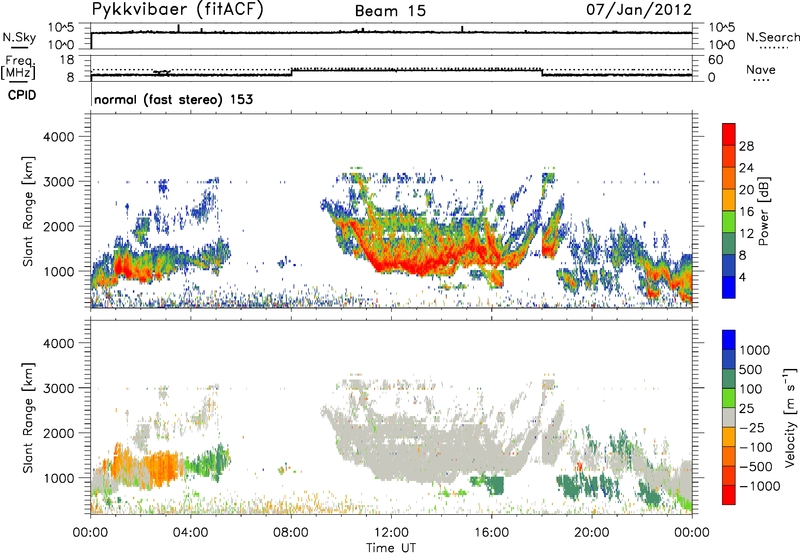Click the raised frequency trace between 08:00 and 18:00
This screenshot has height=554, width=800.
(416, 69)
